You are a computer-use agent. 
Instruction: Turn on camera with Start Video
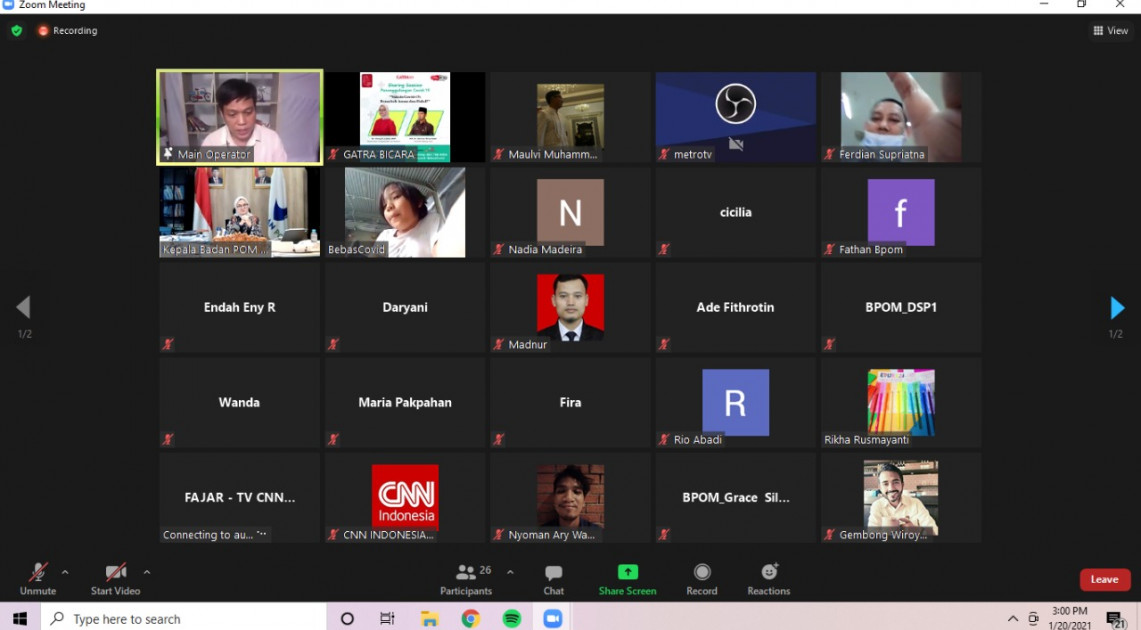pos(115,579)
